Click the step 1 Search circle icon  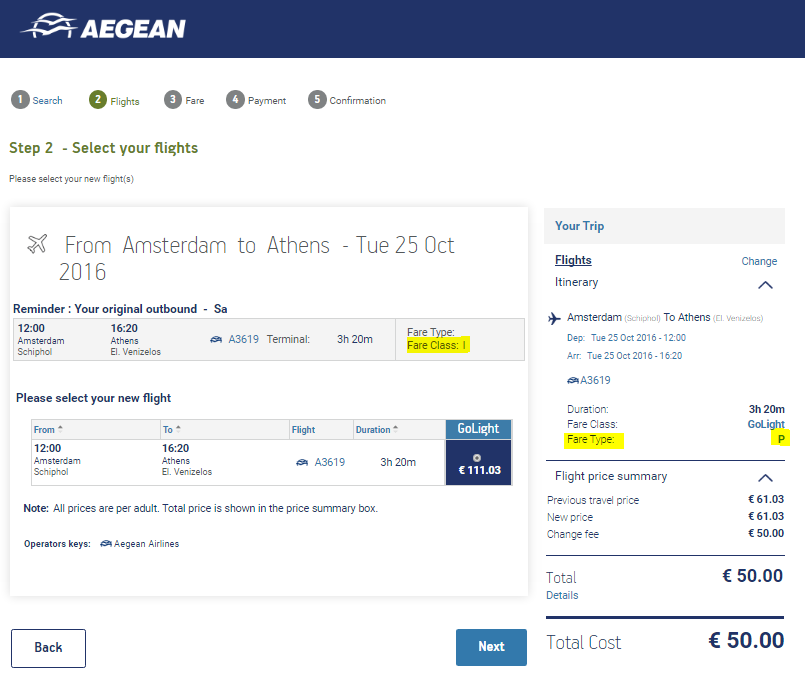20,100
